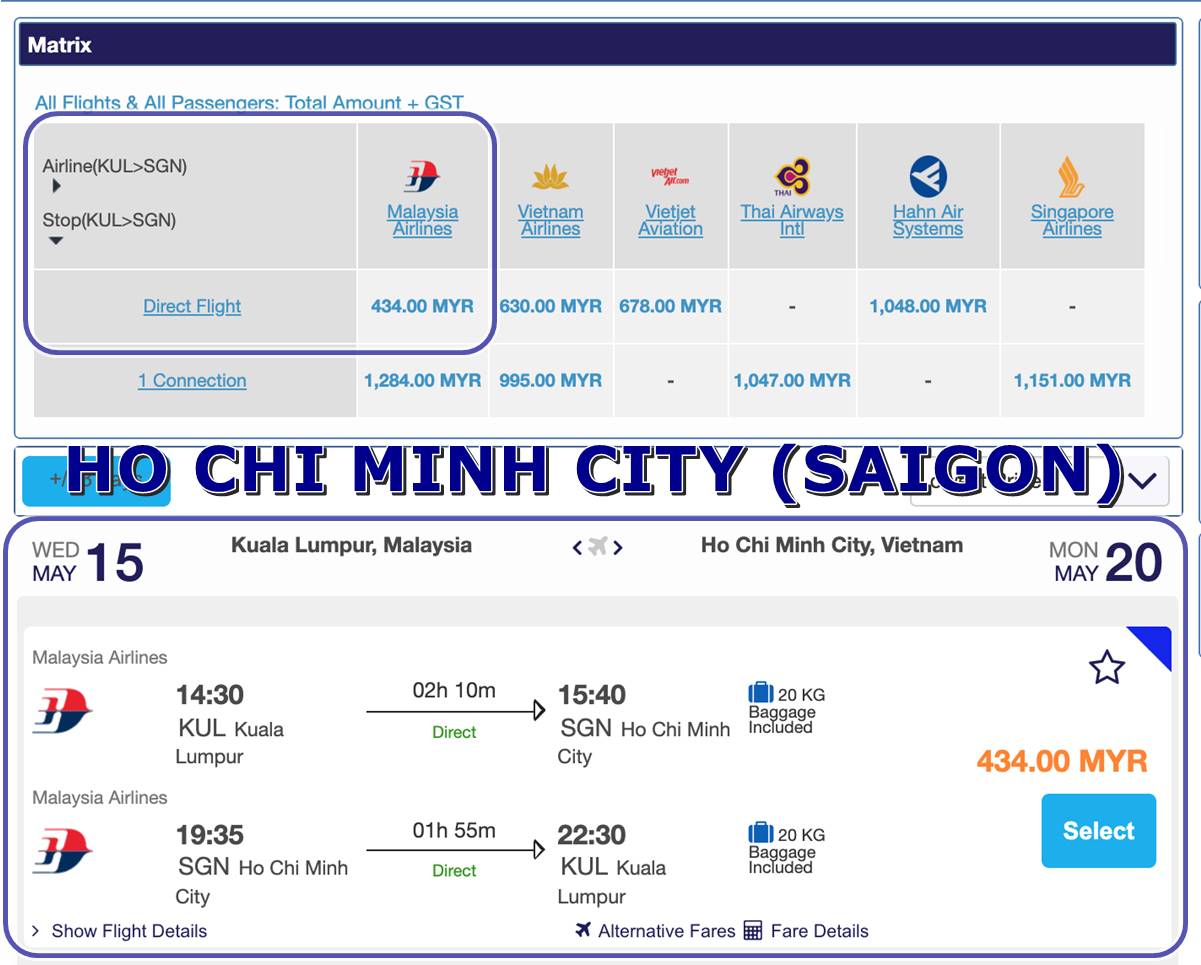Click the Malaysia Airlines logo in matrix
This screenshot has width=1201, height=965.
[422, 178]
